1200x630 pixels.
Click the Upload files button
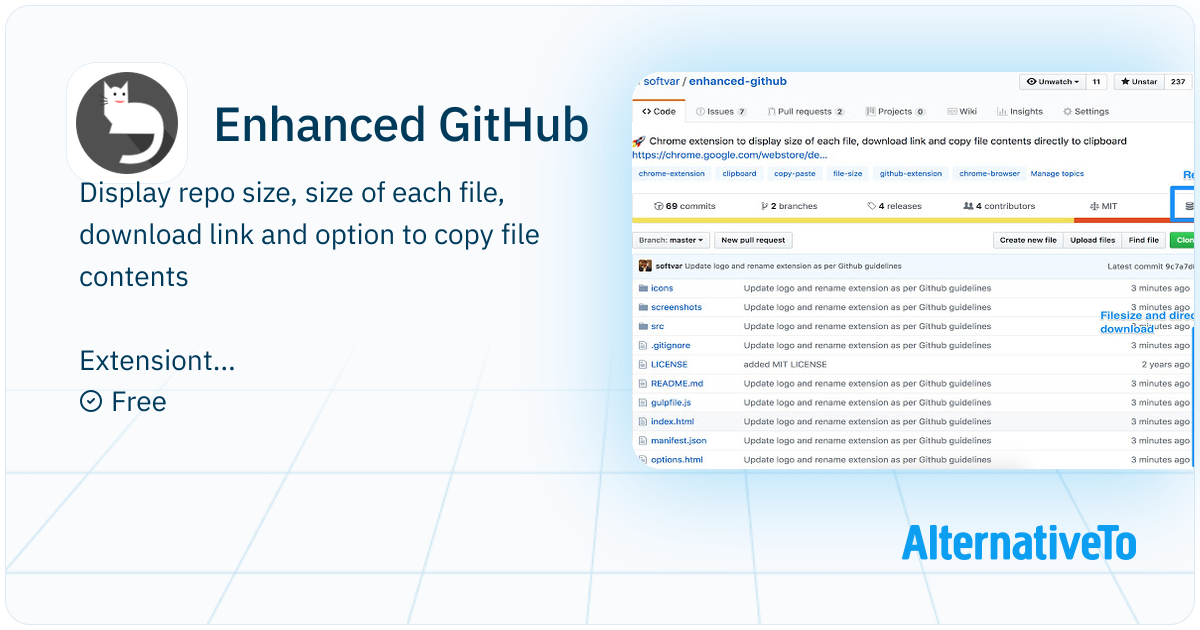coord(1093,240)
